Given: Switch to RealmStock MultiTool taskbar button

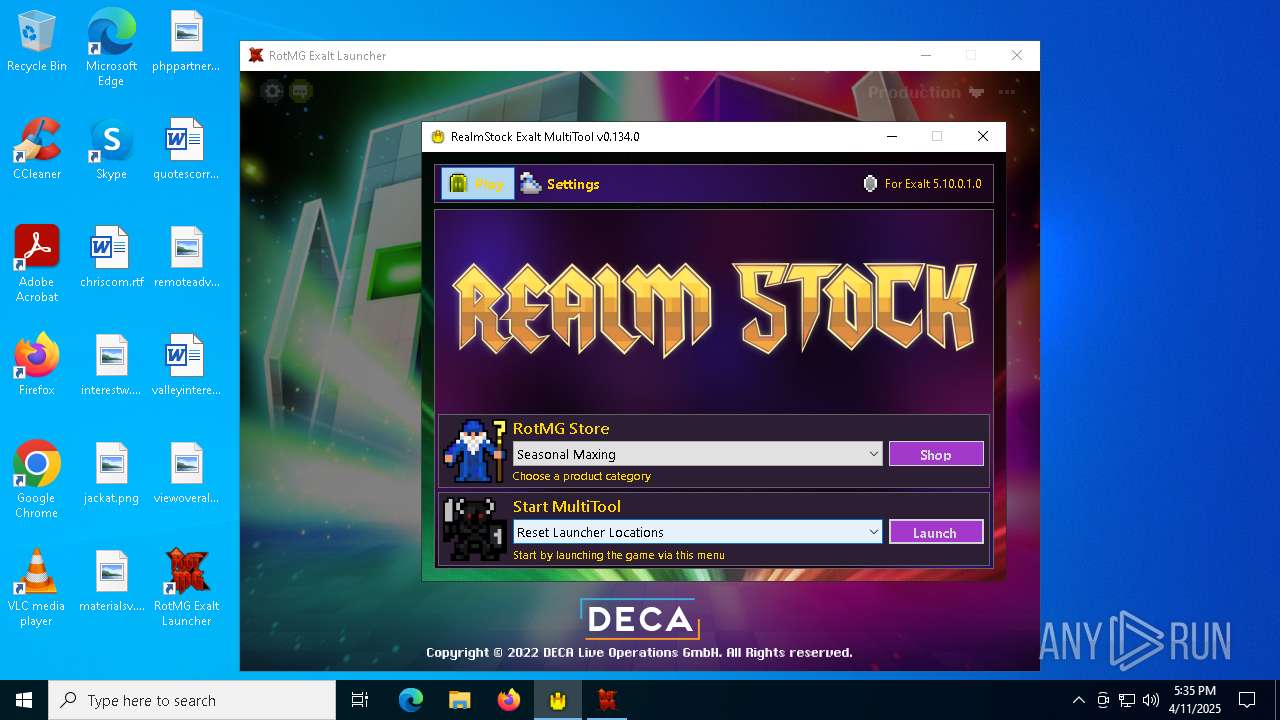Looking at the screenshot, I should [557, 700].
